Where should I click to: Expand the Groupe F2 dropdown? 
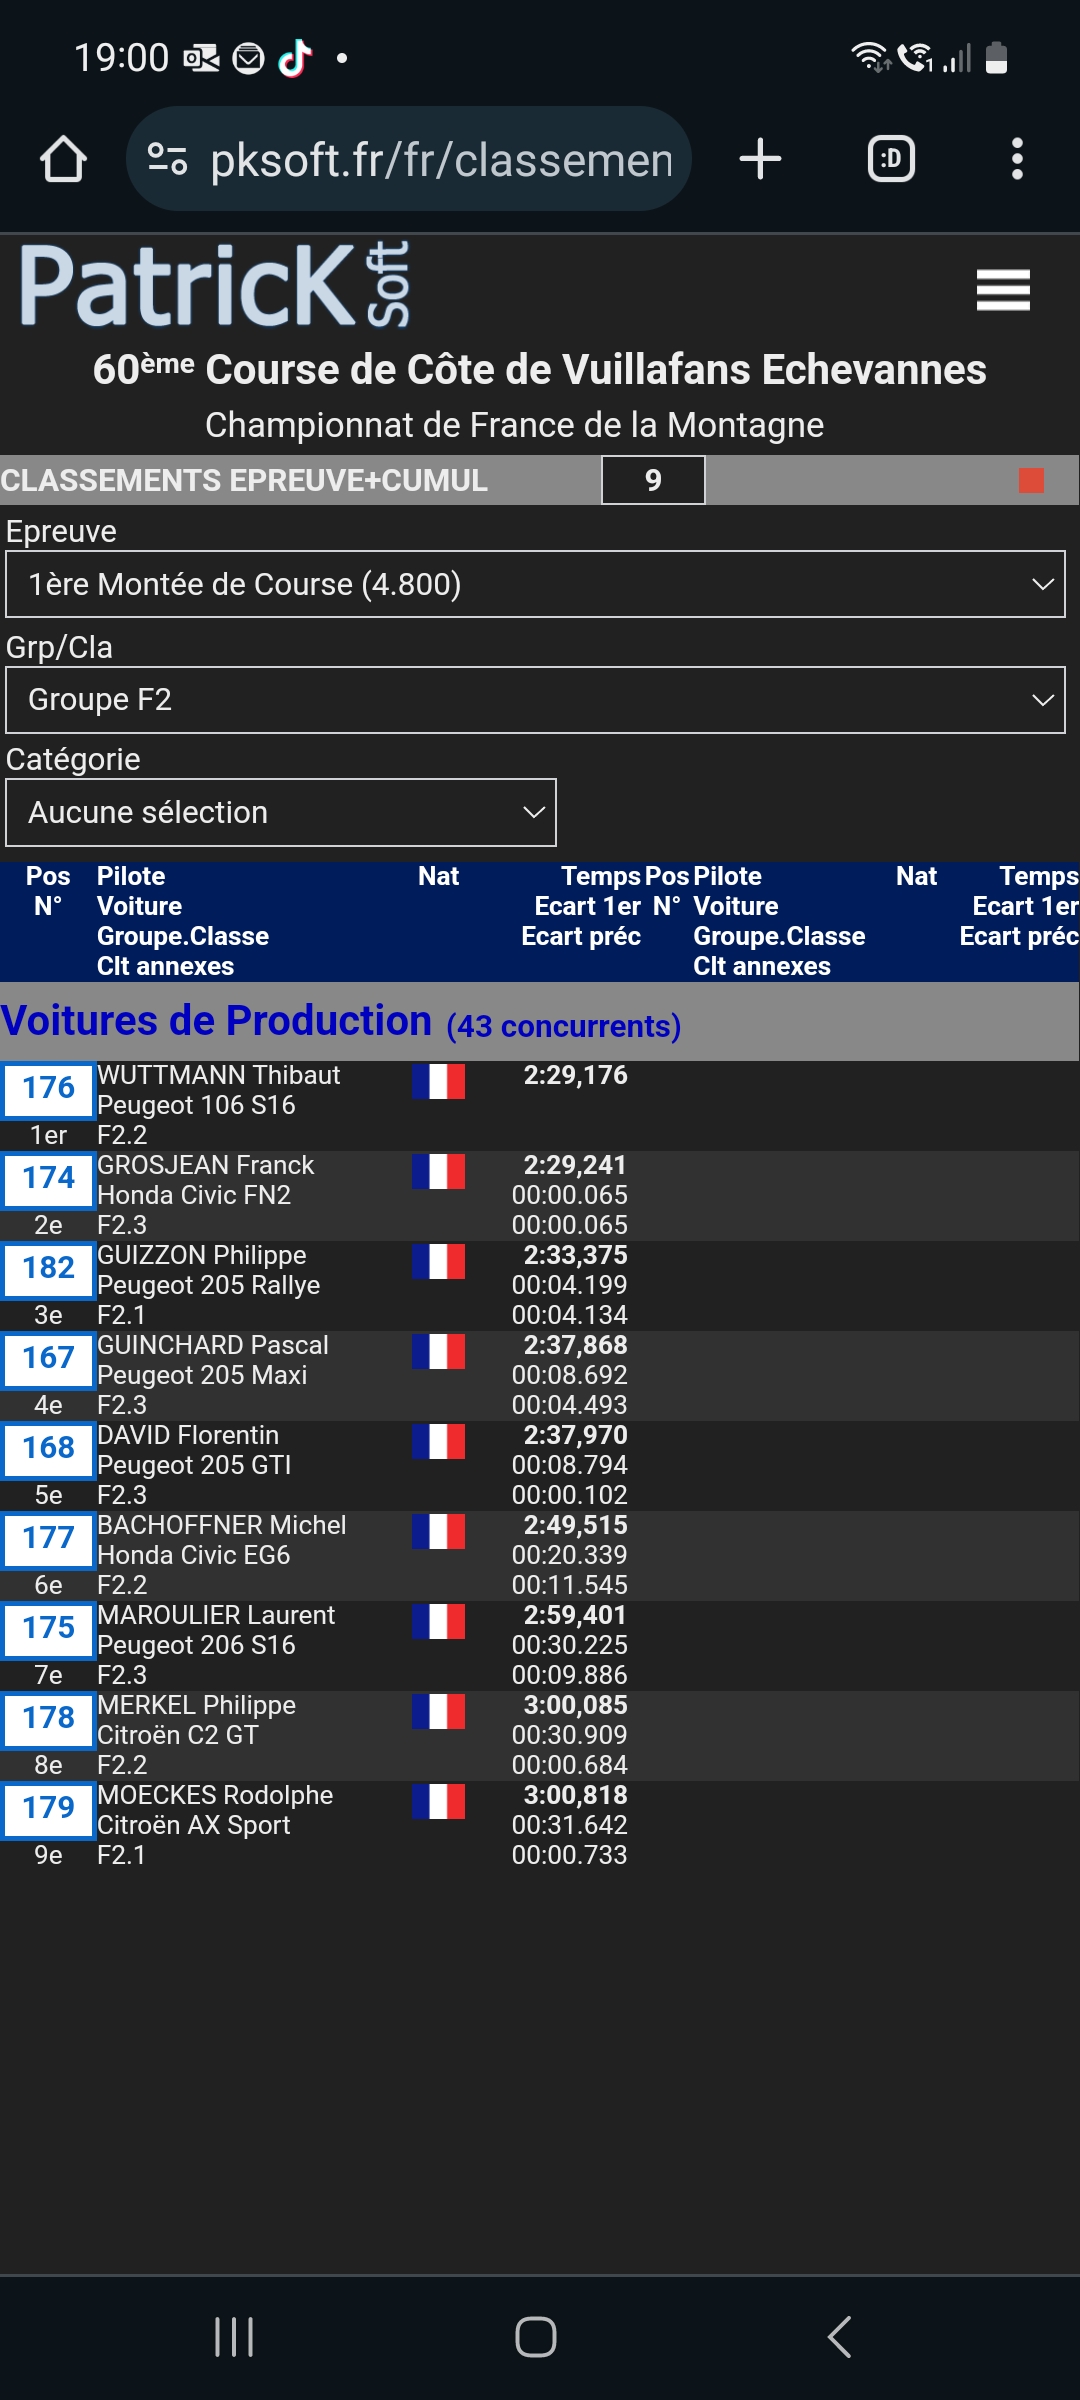click(x=535, y=700)
